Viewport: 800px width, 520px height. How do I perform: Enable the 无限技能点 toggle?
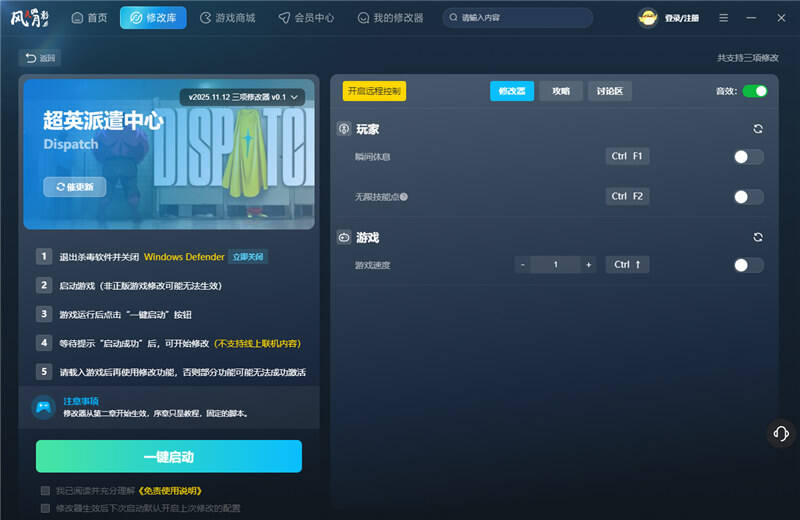coord(748,196)
